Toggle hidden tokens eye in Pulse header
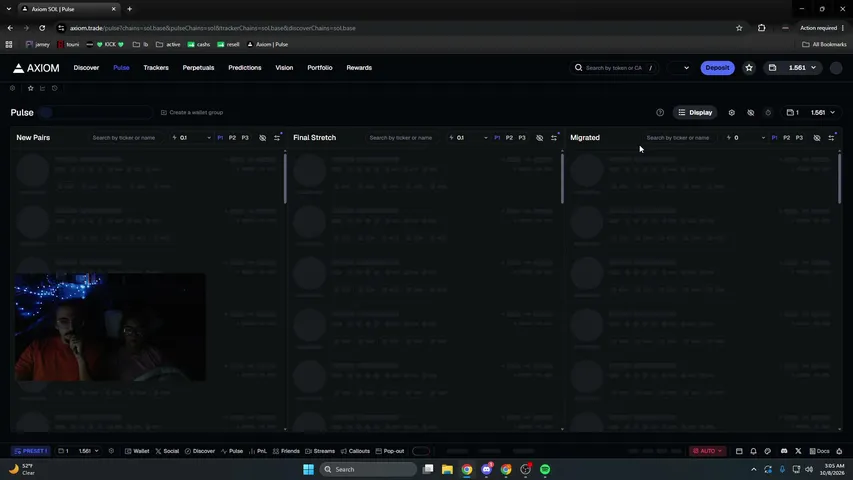The height and width of the screenshot is (480, 853). [751, 113]
